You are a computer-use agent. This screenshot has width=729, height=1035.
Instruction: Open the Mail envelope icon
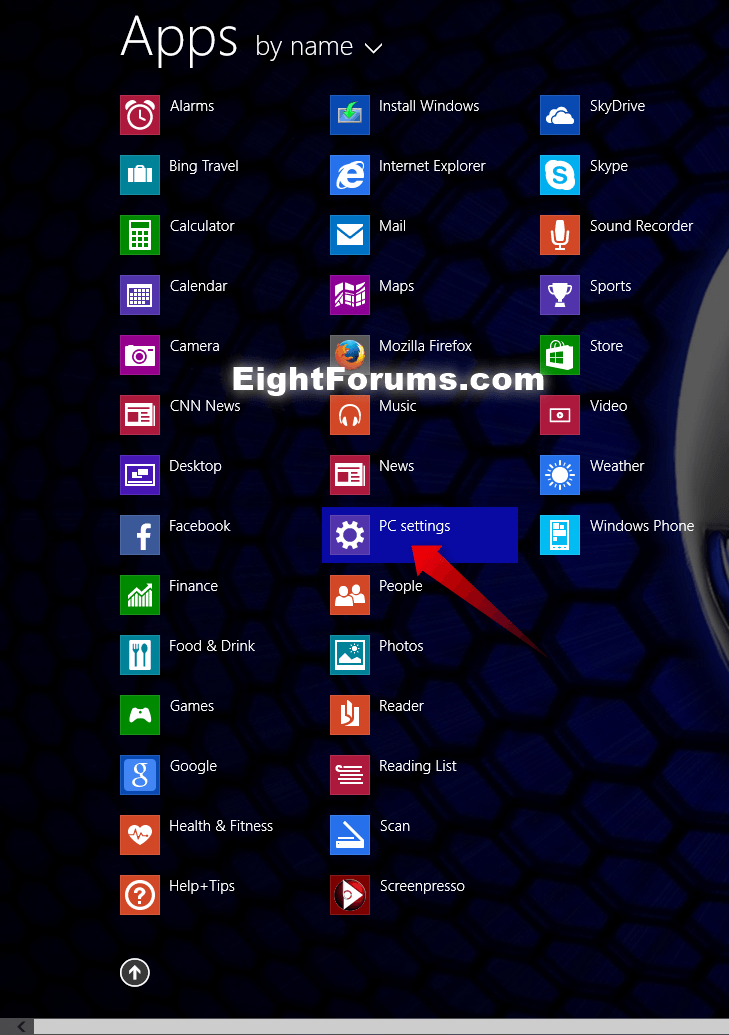[349, 235]
